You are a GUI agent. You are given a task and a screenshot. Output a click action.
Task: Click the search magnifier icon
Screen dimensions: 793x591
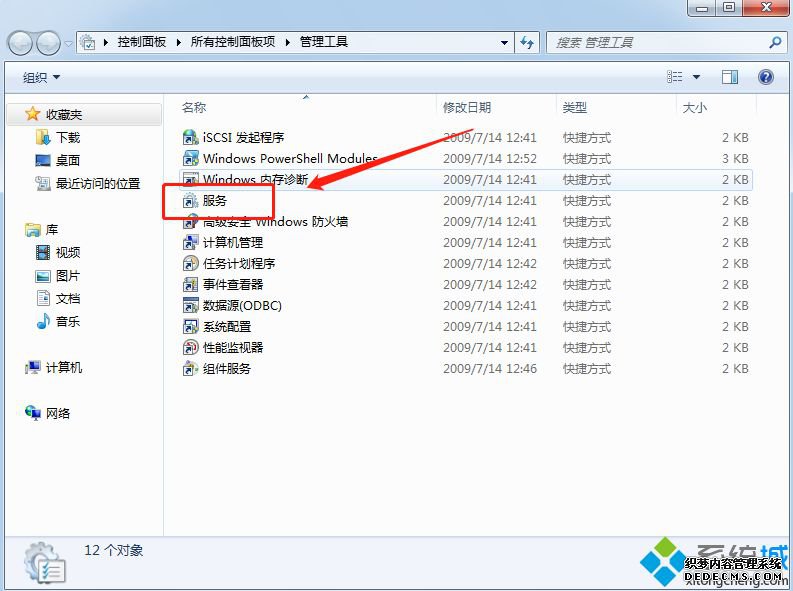(x=775, y=42)
